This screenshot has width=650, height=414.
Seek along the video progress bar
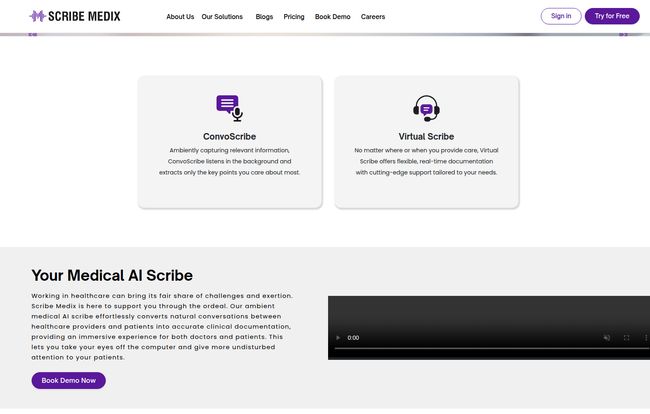point(480,349)
